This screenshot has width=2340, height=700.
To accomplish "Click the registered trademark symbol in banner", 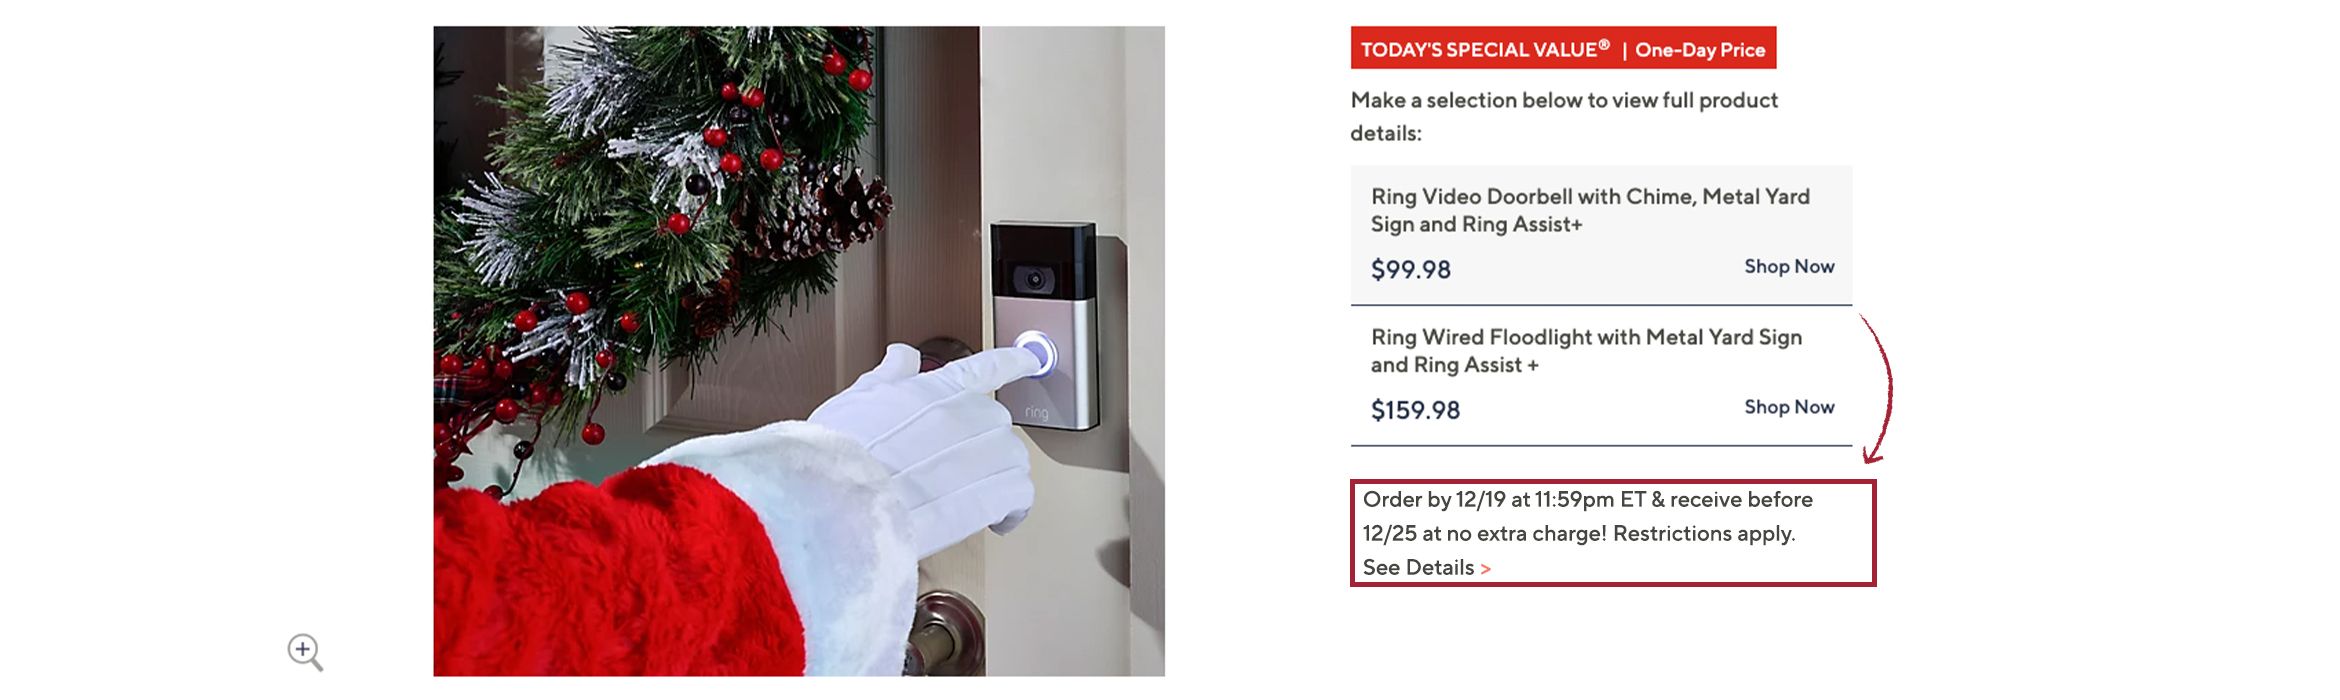I will [1604, 44].
